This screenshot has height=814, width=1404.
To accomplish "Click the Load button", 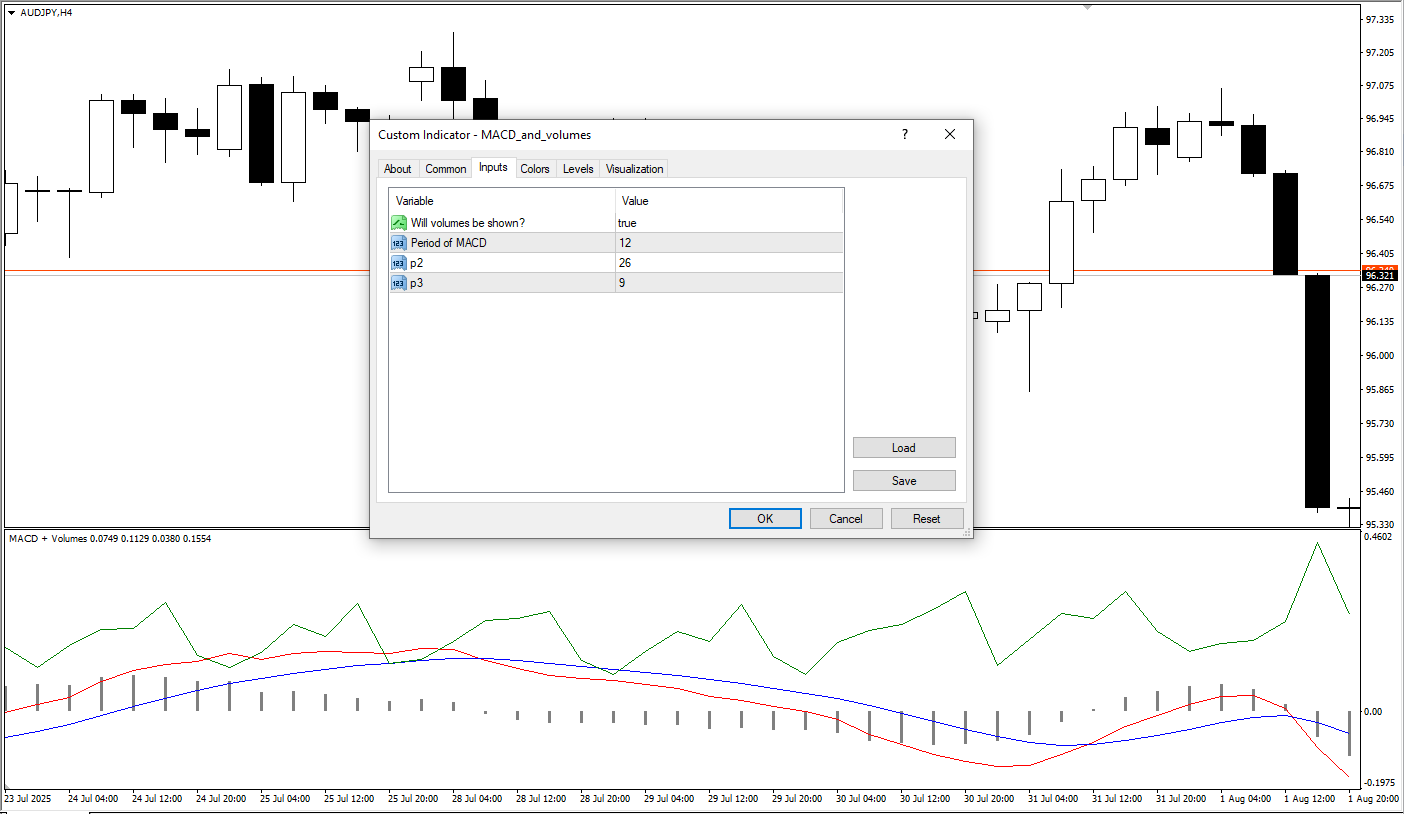I will coord(904,448).
